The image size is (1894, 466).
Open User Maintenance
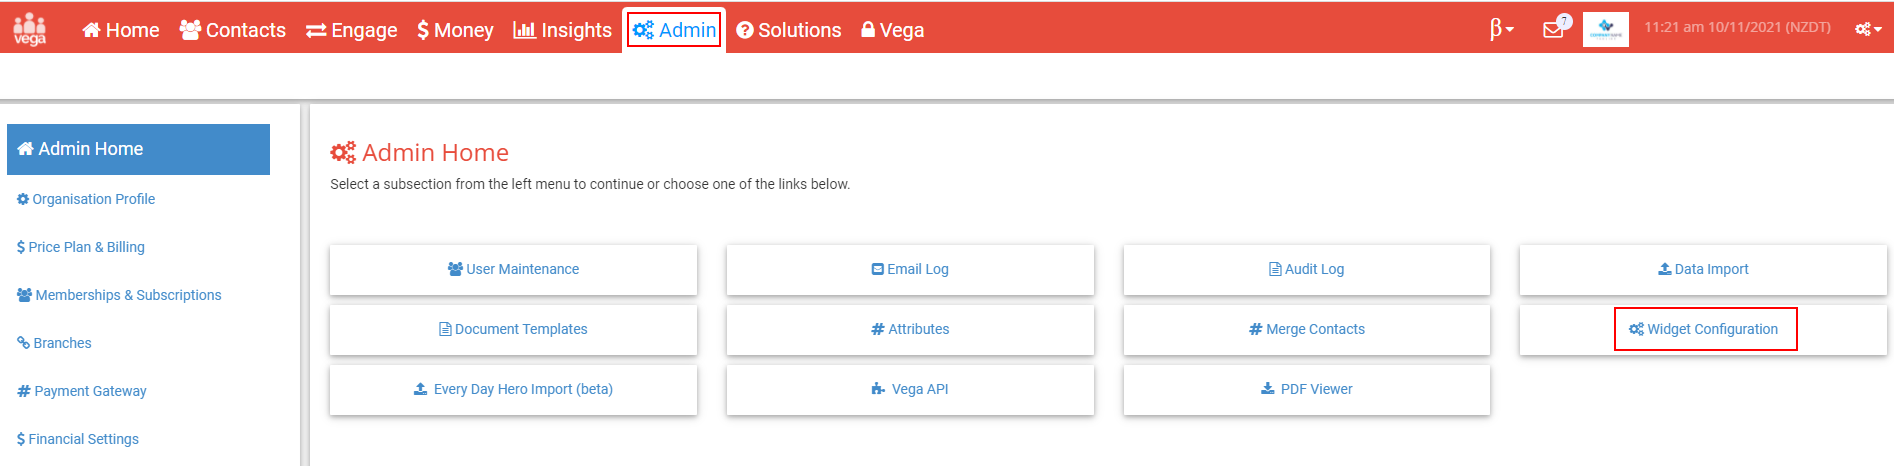(x=513, y=269)
